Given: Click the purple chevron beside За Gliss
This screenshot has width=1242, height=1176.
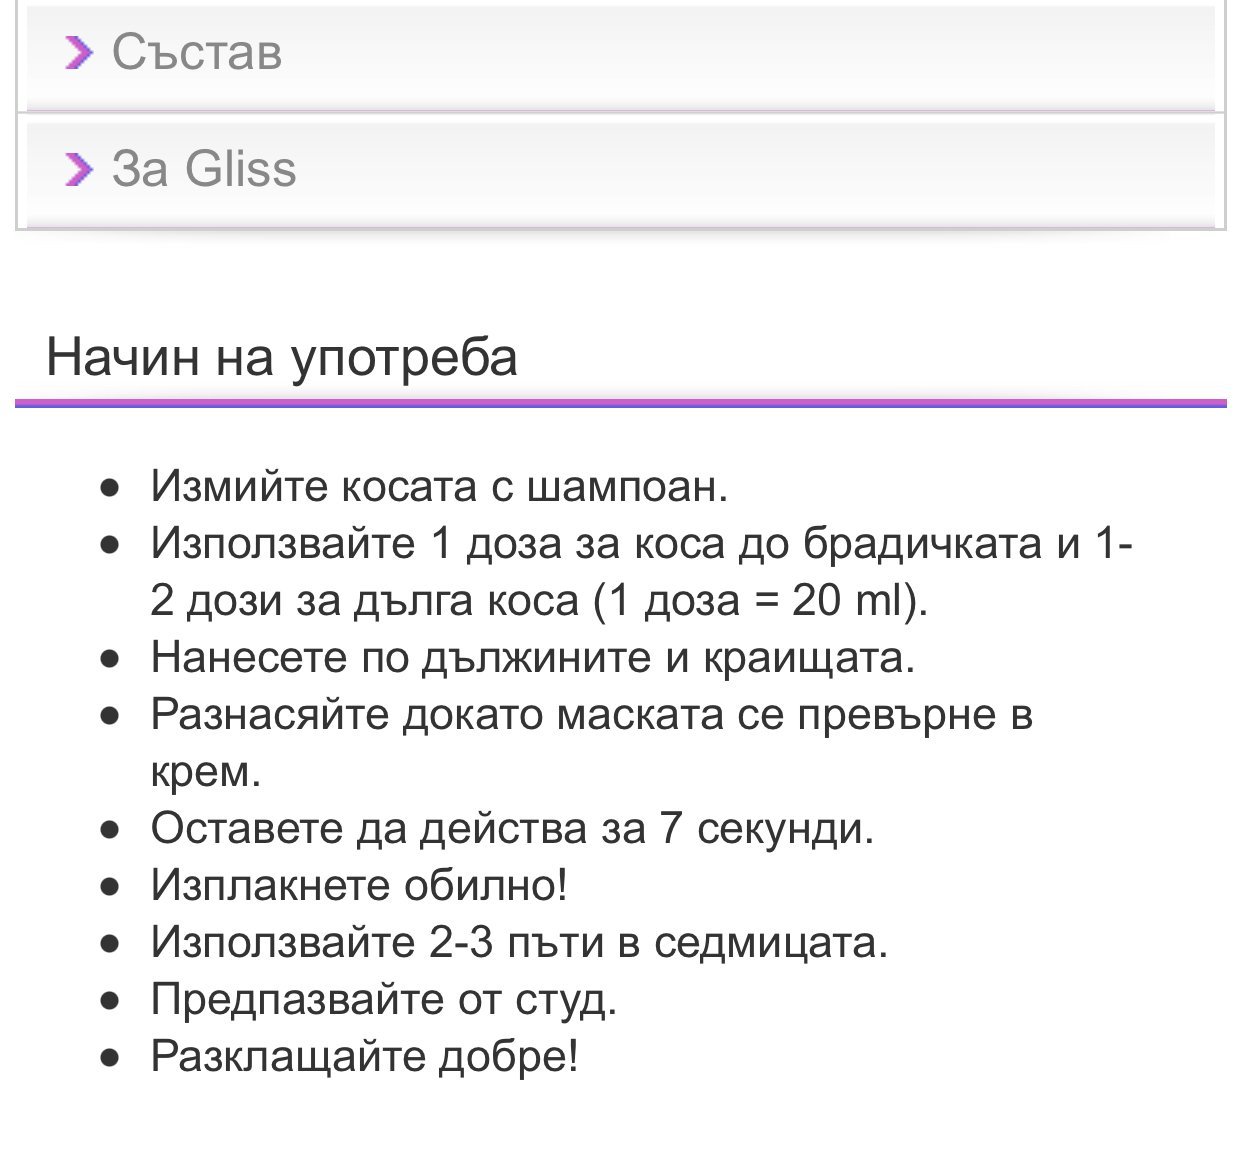Looking at the screenshot, I should pos(78,169).
